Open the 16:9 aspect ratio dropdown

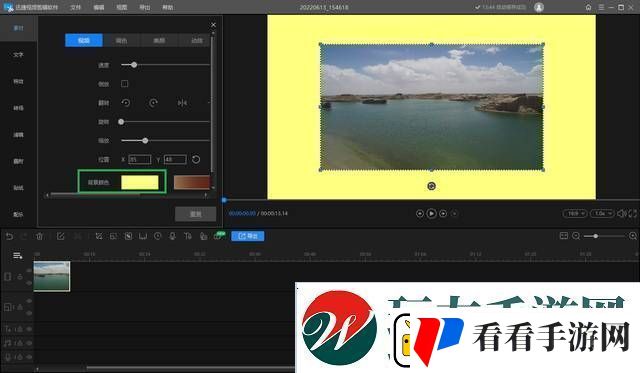tap(575, 213)
